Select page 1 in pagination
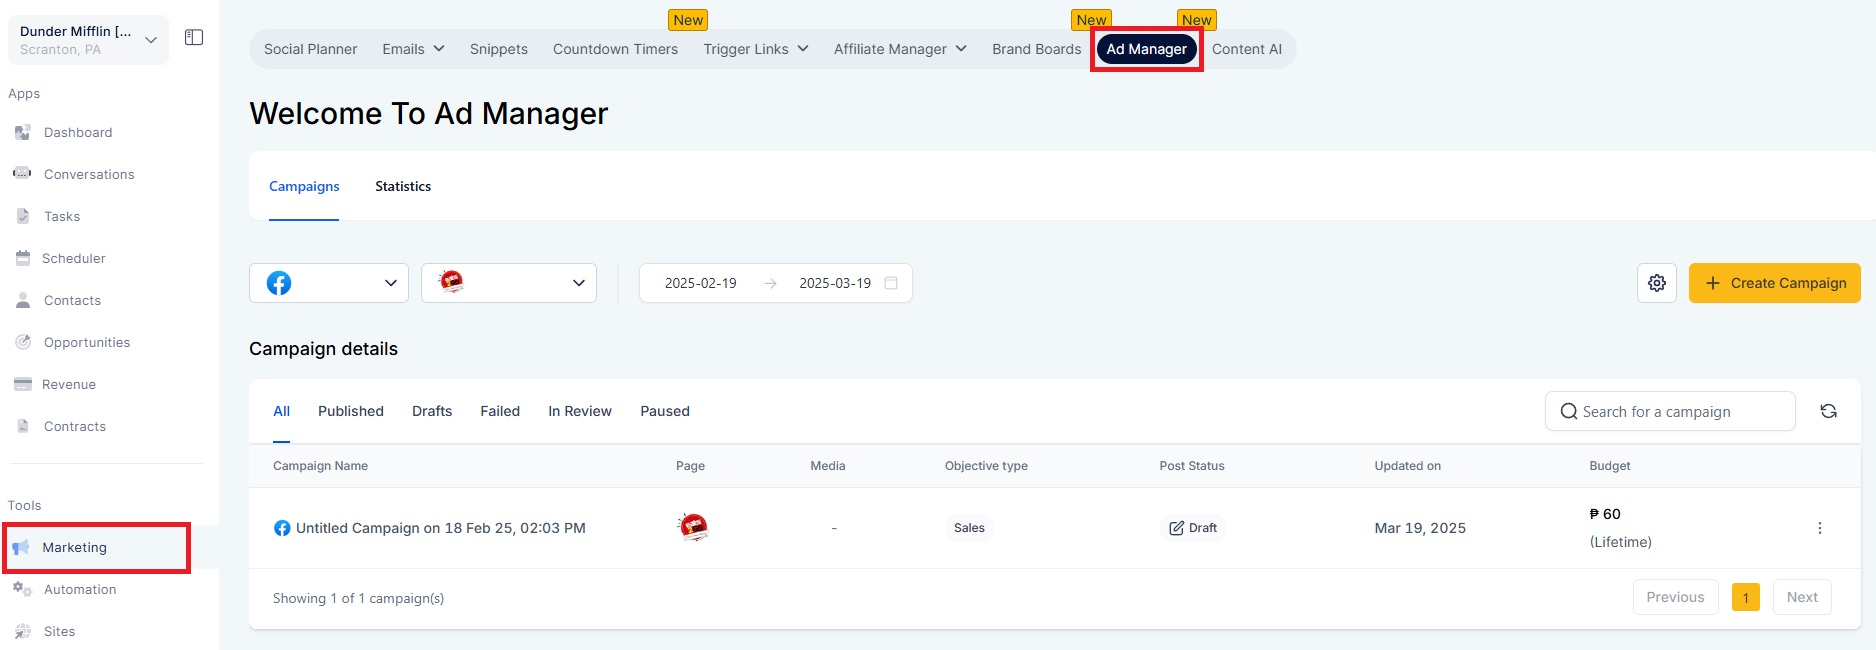This screenshot has width=1876, height=650. pyautogui.click(x=1745, y=598)
